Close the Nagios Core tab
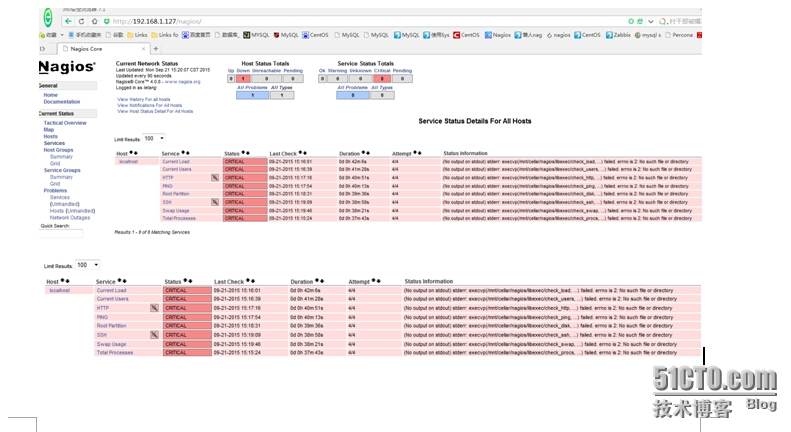791x432 pixels. (x=143, y=49)
